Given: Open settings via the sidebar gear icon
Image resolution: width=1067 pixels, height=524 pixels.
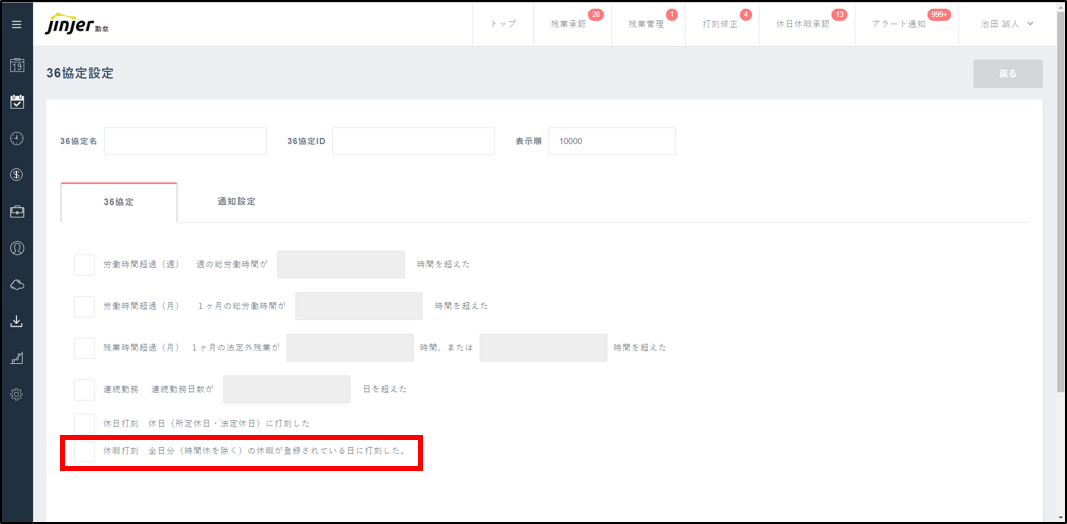Looking at the screenshot, I should (16, 394).
